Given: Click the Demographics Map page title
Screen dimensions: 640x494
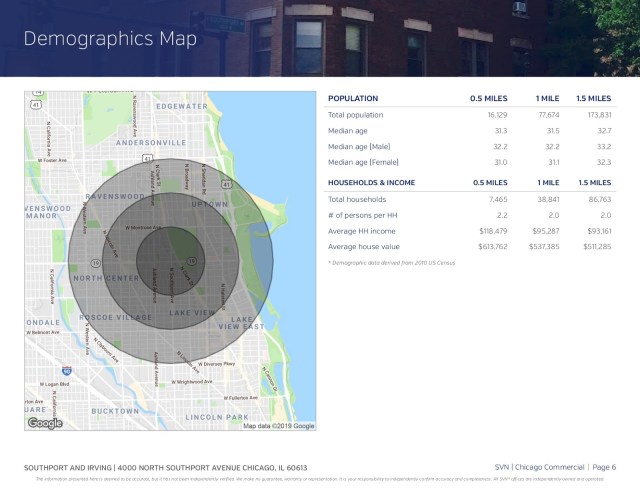Looking at the screenshot, I should 110,39.
